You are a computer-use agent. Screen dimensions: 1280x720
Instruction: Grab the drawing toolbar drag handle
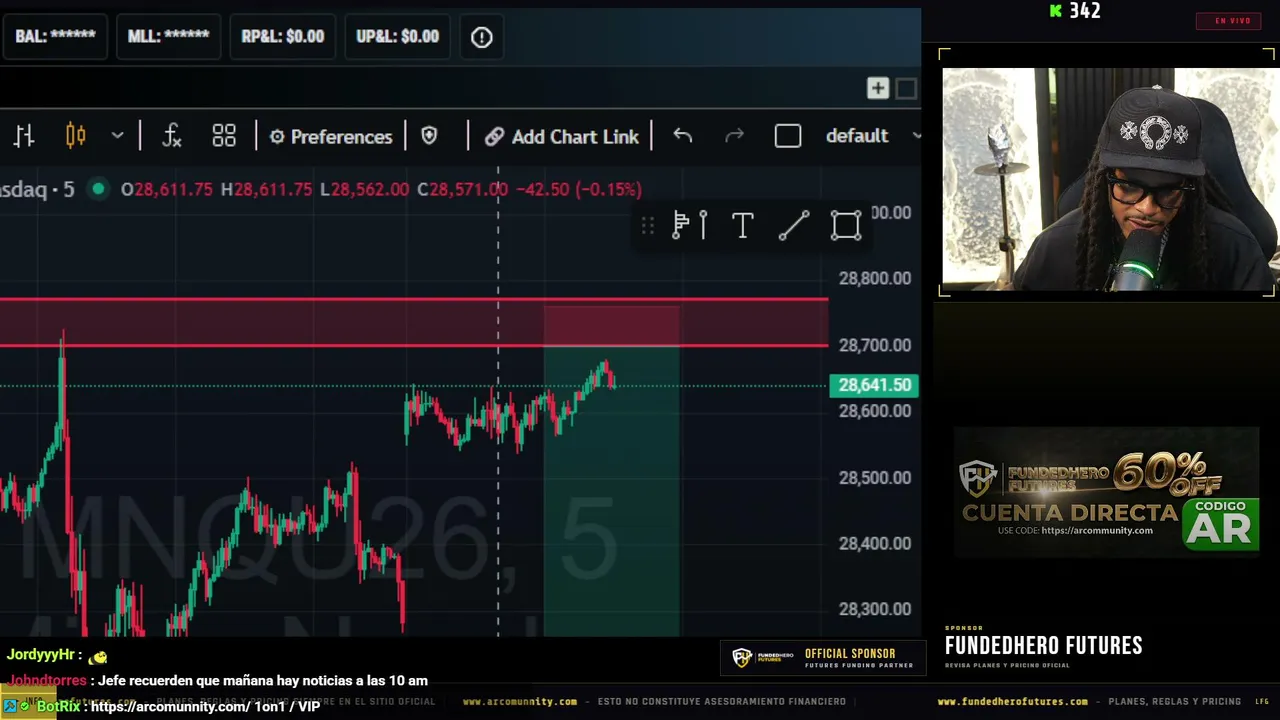point(648,226)
